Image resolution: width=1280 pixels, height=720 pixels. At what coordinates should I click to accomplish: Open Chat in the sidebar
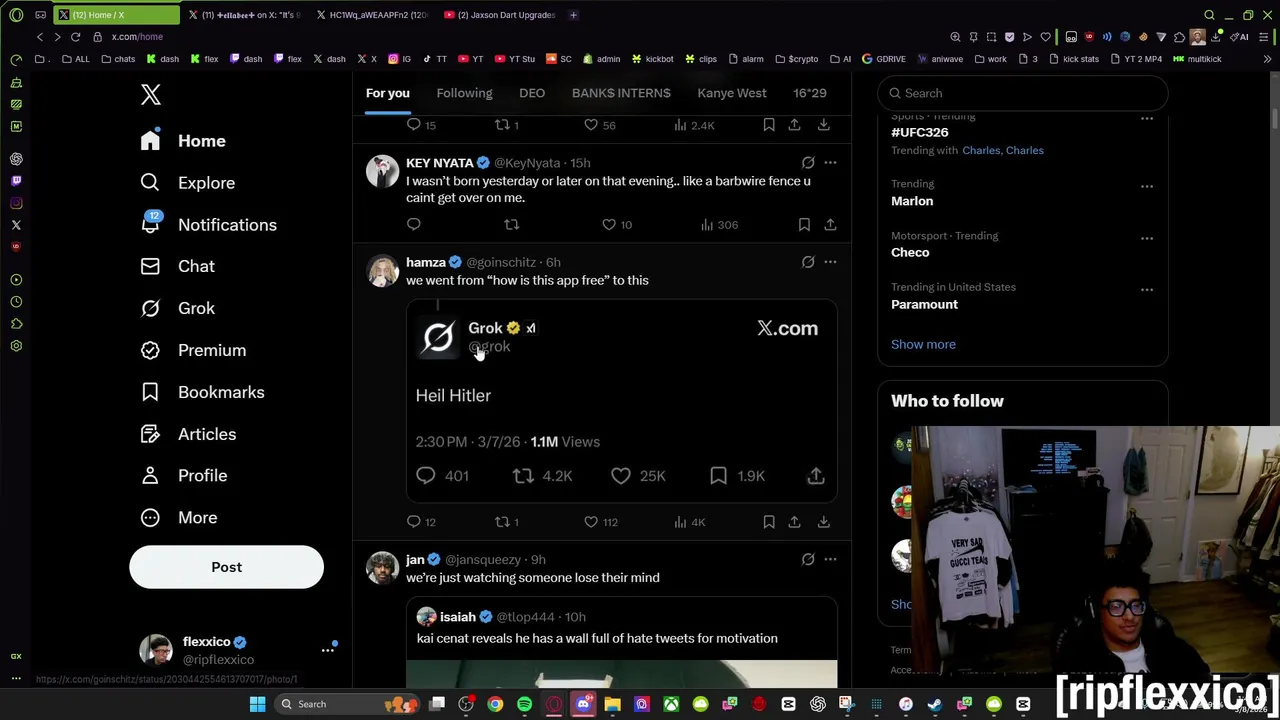[x=177, y=266]
